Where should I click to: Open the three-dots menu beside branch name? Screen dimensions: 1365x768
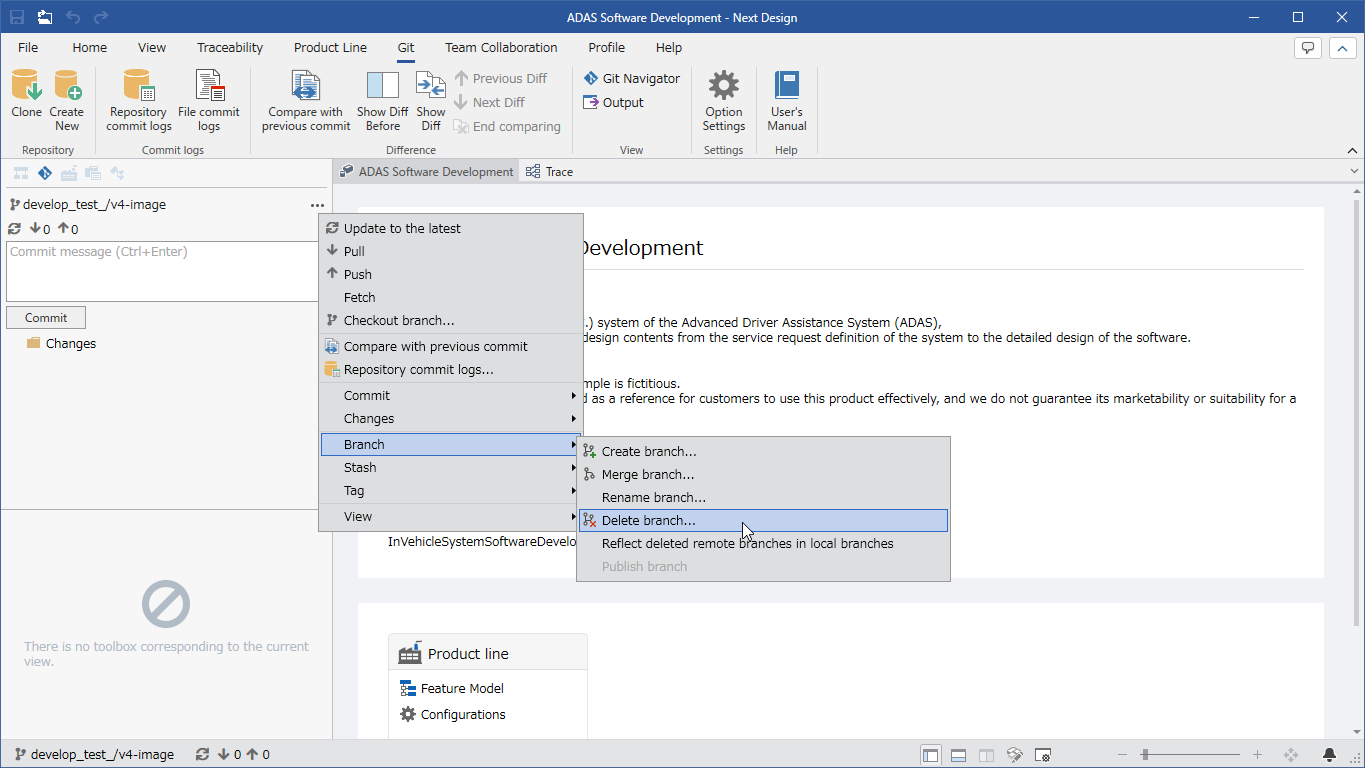317,205
